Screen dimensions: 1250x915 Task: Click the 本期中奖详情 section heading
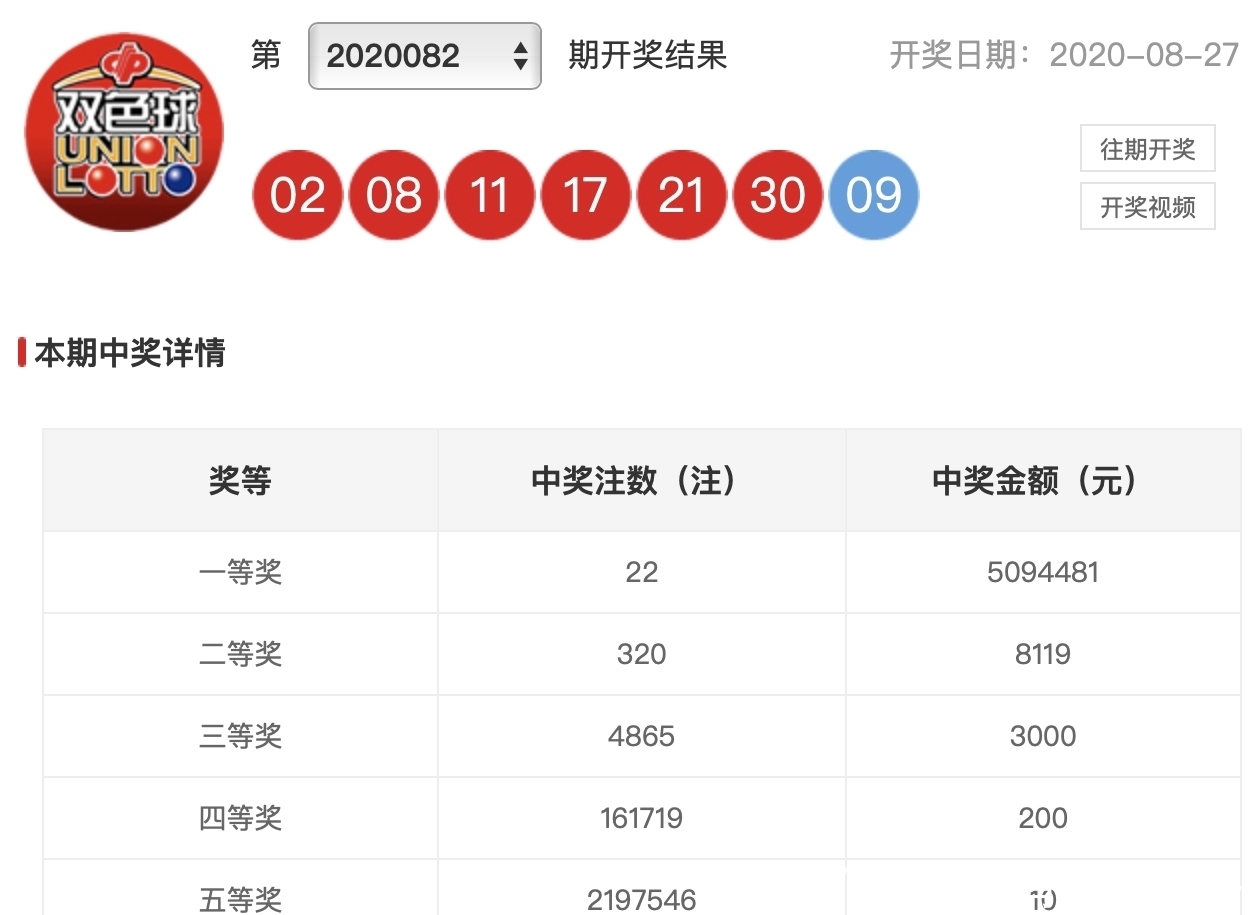tap(130, 354)
